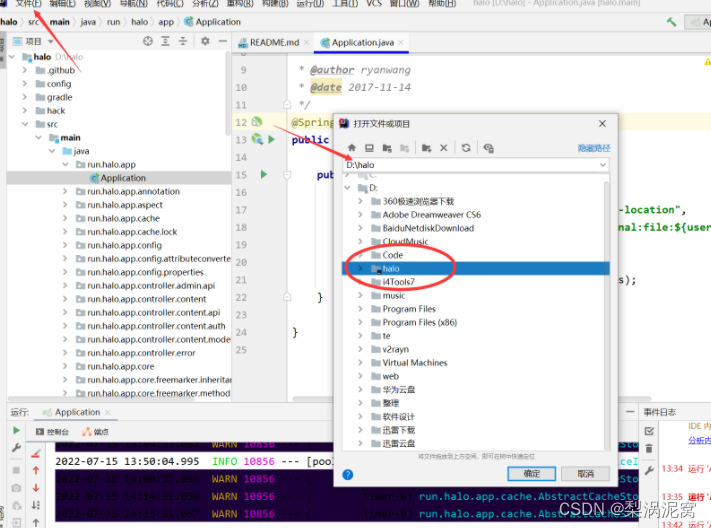Click the New Folder icon in the dialog
The image size is (711, 528).
[426, 148]
